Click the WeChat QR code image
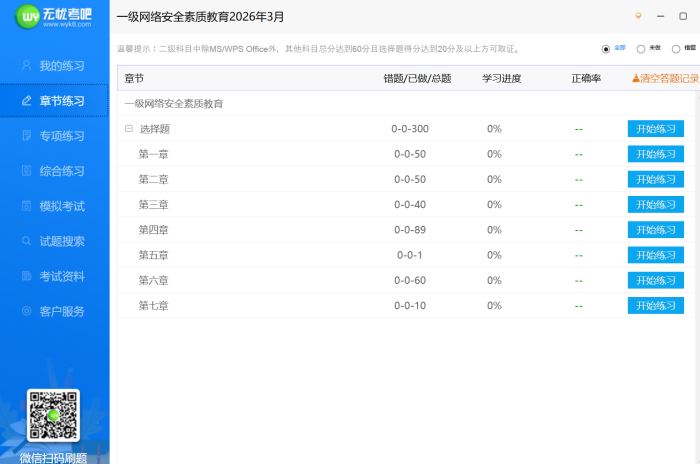700x464 pixels. coord(53,415)
